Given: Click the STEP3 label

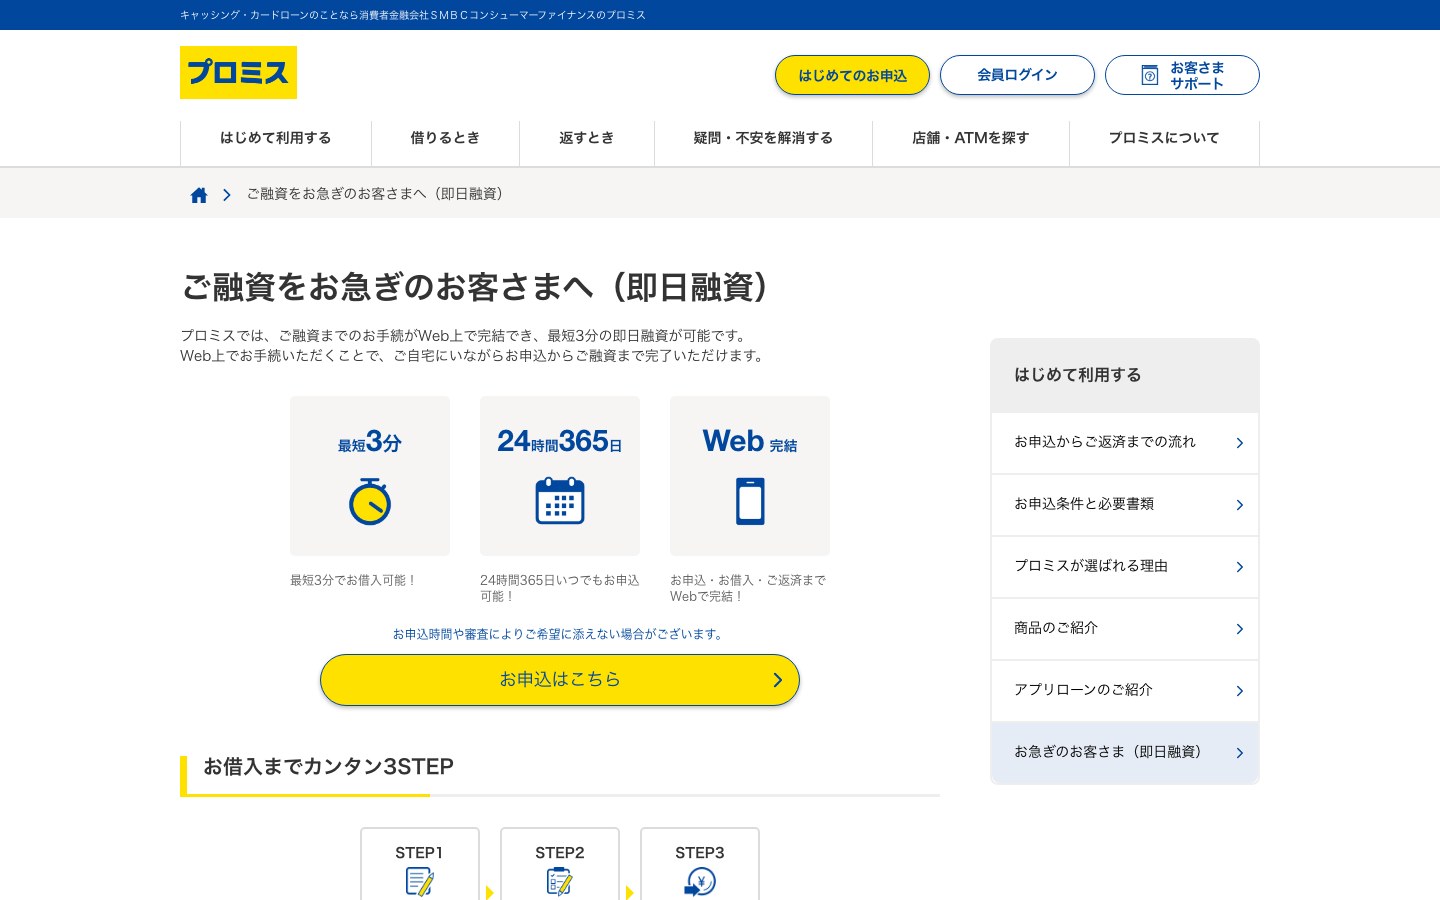Looking at the screenshot, I should click(700, 853).
